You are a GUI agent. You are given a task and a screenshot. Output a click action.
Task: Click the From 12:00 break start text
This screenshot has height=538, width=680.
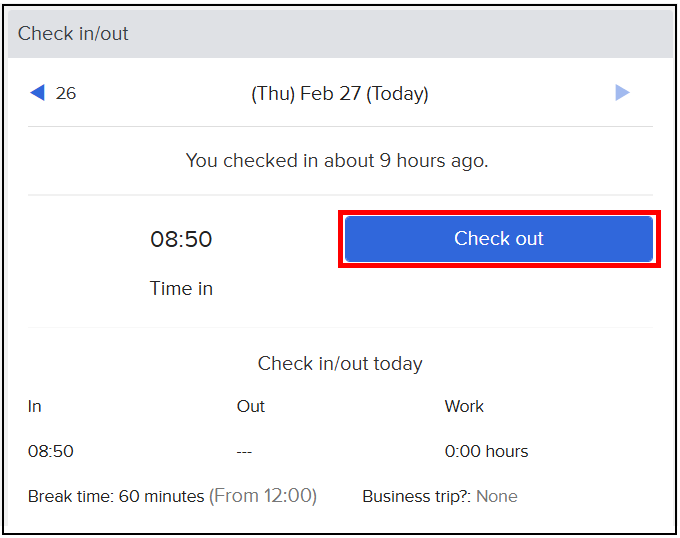tap(263, 496)
